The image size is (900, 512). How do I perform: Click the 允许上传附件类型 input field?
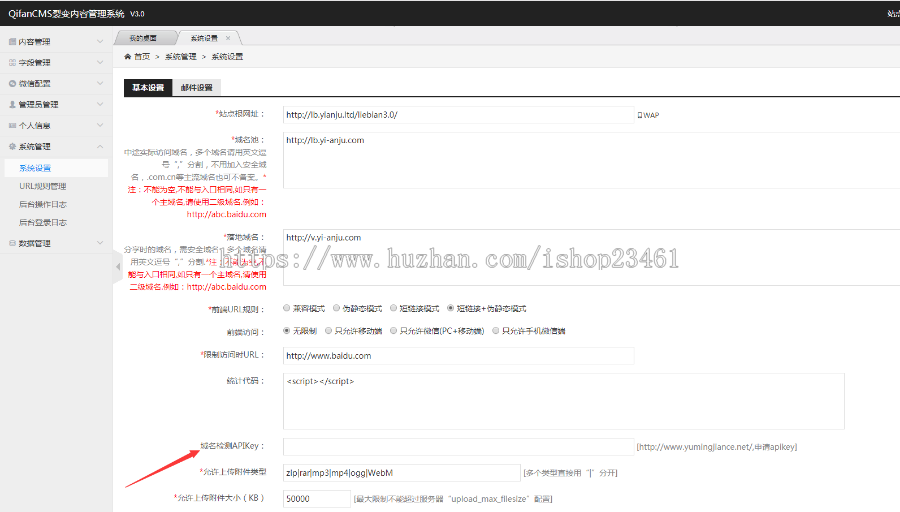(x=402, y=473)
